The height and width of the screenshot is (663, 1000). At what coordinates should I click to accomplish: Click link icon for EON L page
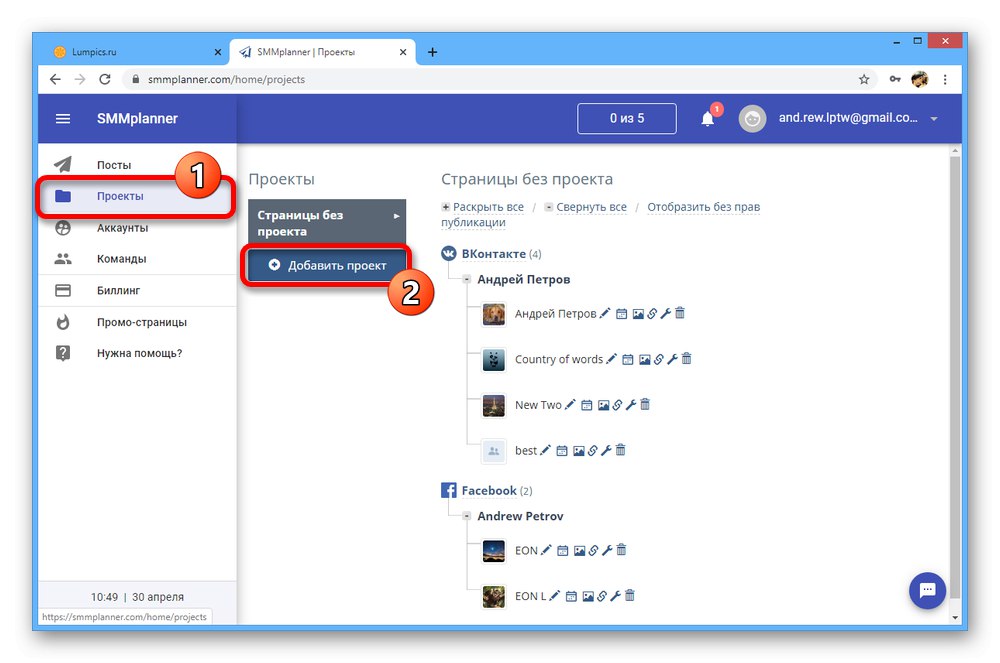click(x=601, y=596)
